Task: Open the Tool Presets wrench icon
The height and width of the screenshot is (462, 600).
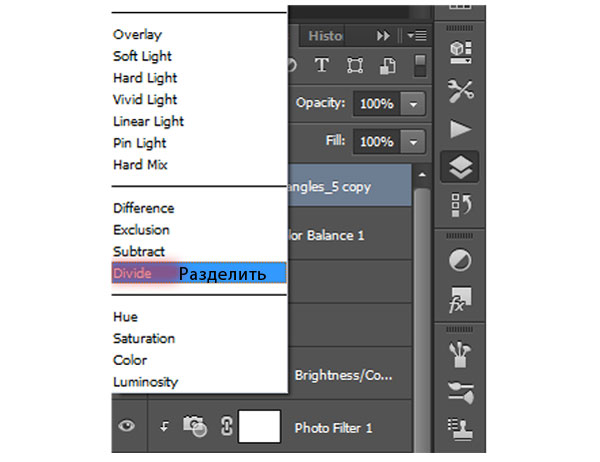Action: point(460,90)
